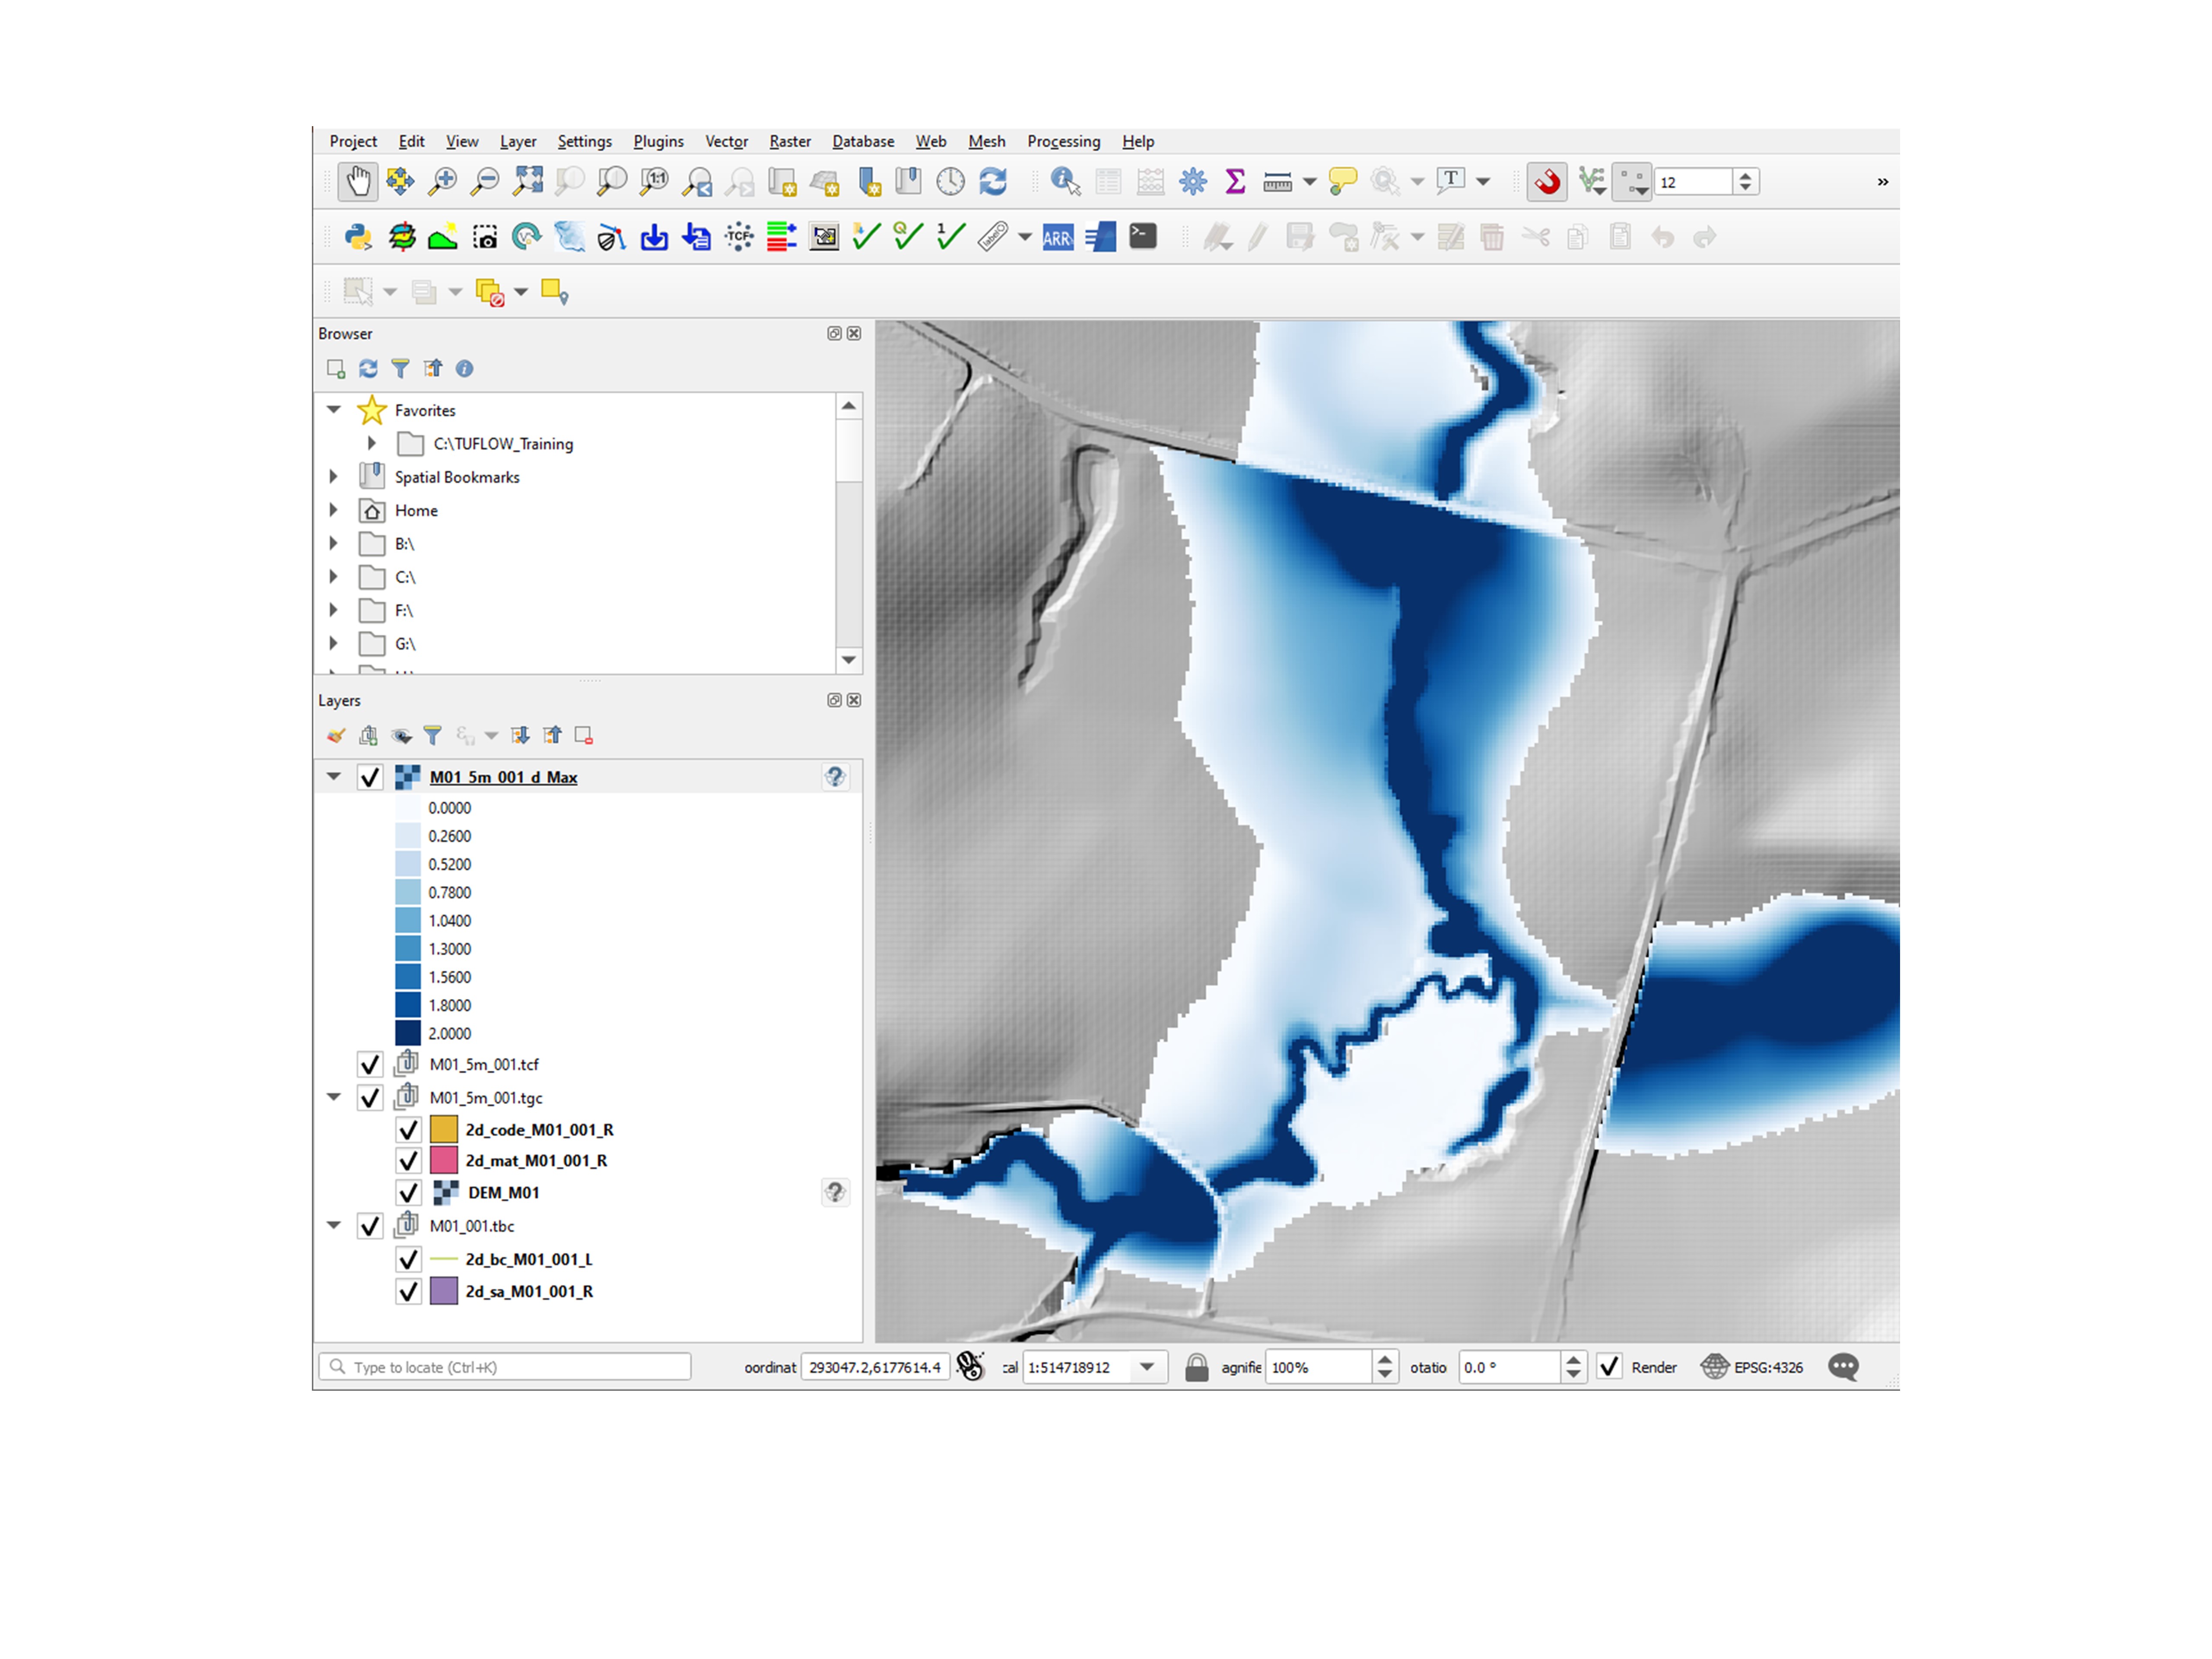Uncheck the 2d_sa_M01_001_R layer
Screen dimensions: 2212x1659
408,1291
